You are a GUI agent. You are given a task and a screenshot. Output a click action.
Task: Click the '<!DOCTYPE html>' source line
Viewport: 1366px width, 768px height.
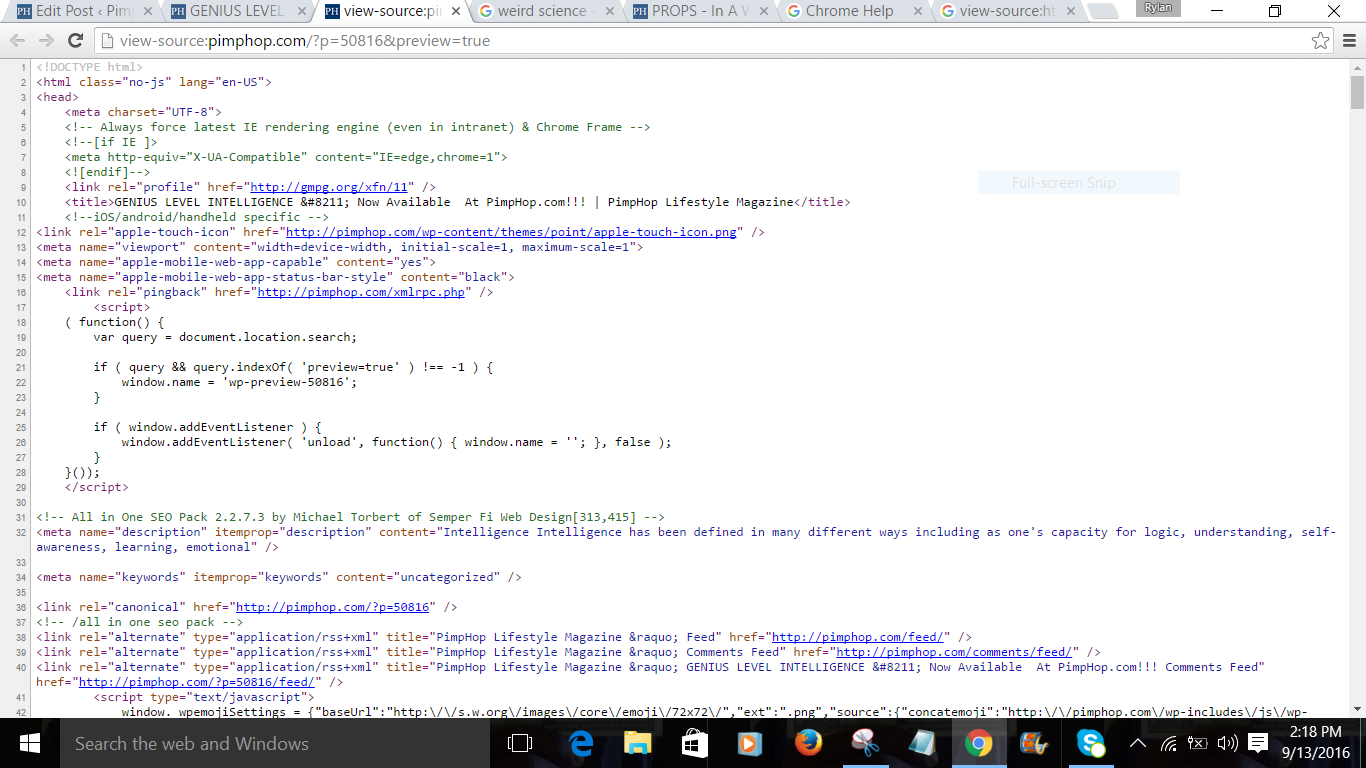point(90,67)
